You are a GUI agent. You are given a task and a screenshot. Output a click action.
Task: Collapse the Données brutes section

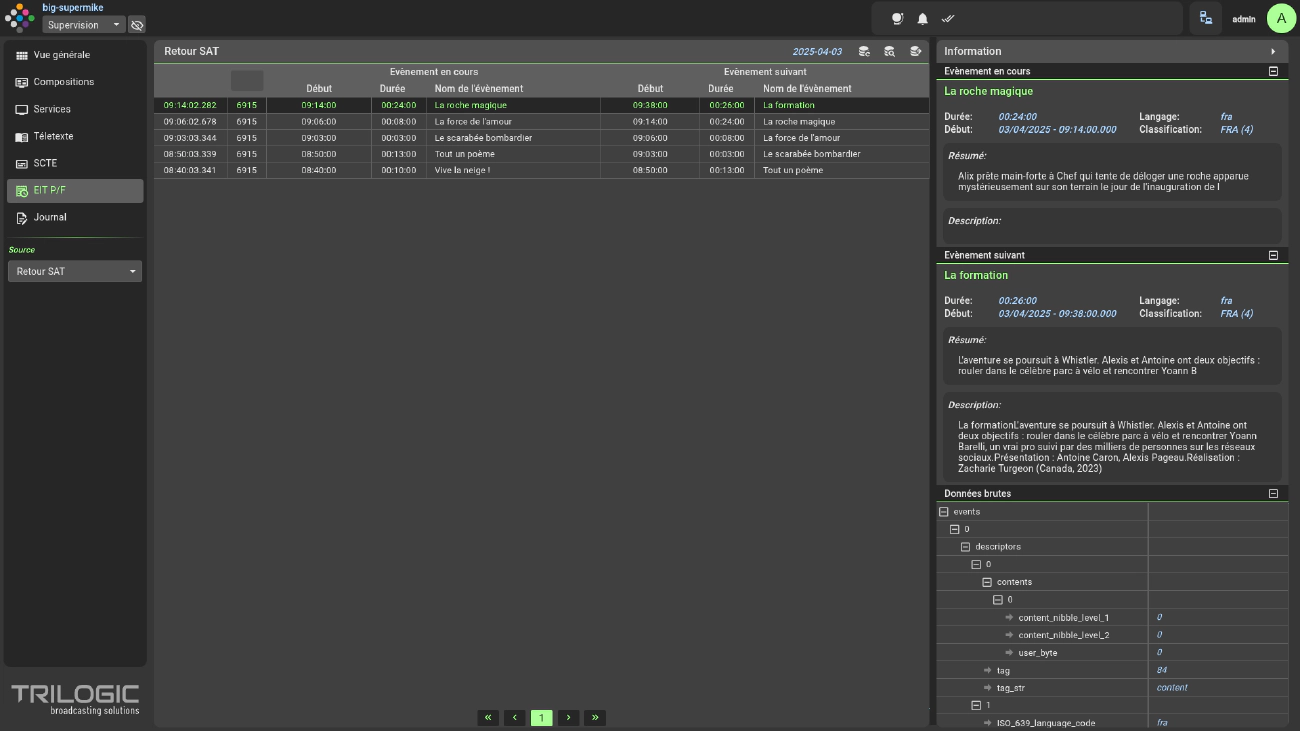(x=1273, y=493)
